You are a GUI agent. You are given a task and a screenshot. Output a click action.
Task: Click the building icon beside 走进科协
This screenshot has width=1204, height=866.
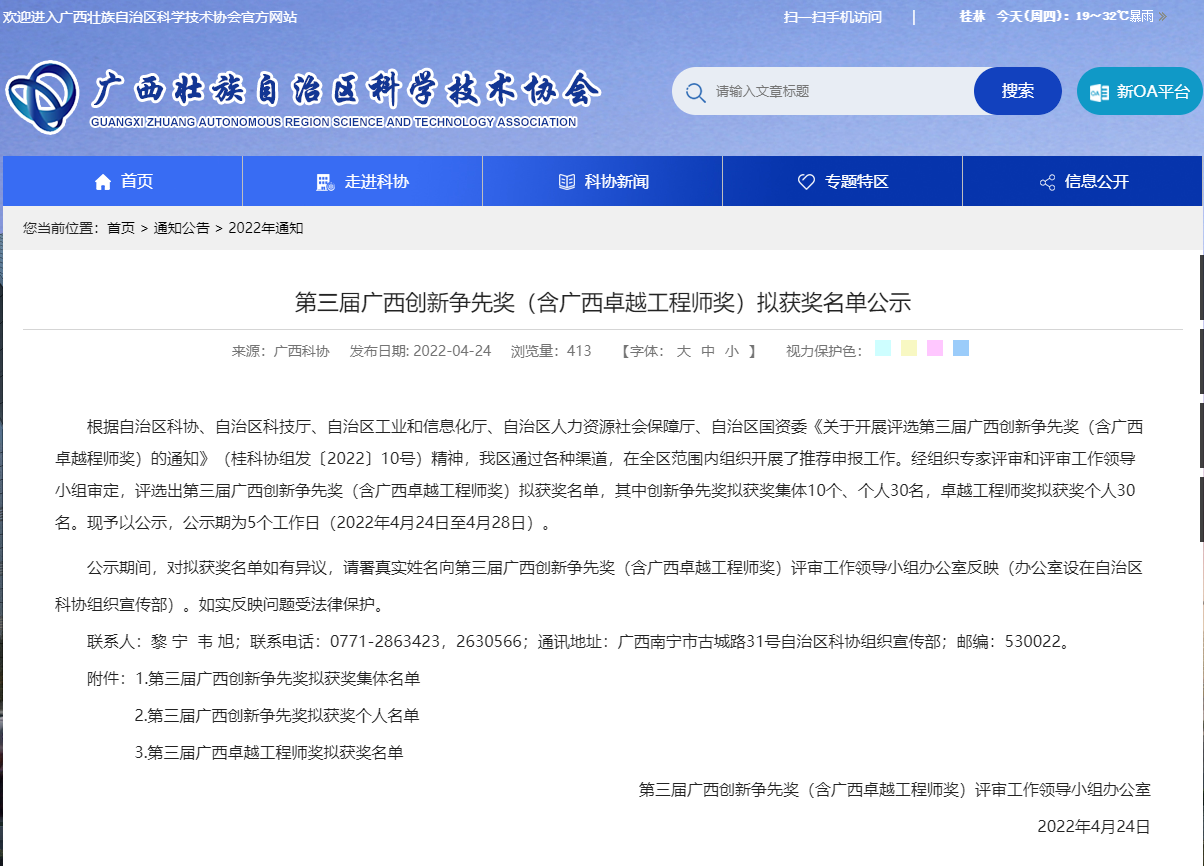(324, 182)
